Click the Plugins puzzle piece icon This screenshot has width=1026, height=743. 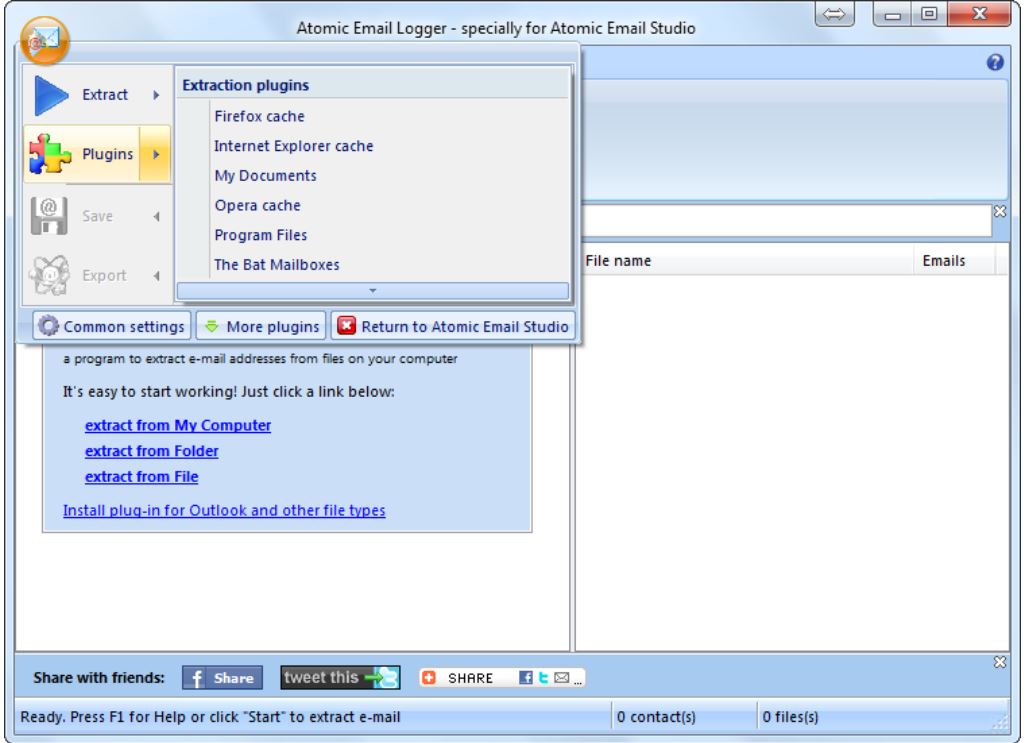[x=50, y=154]
